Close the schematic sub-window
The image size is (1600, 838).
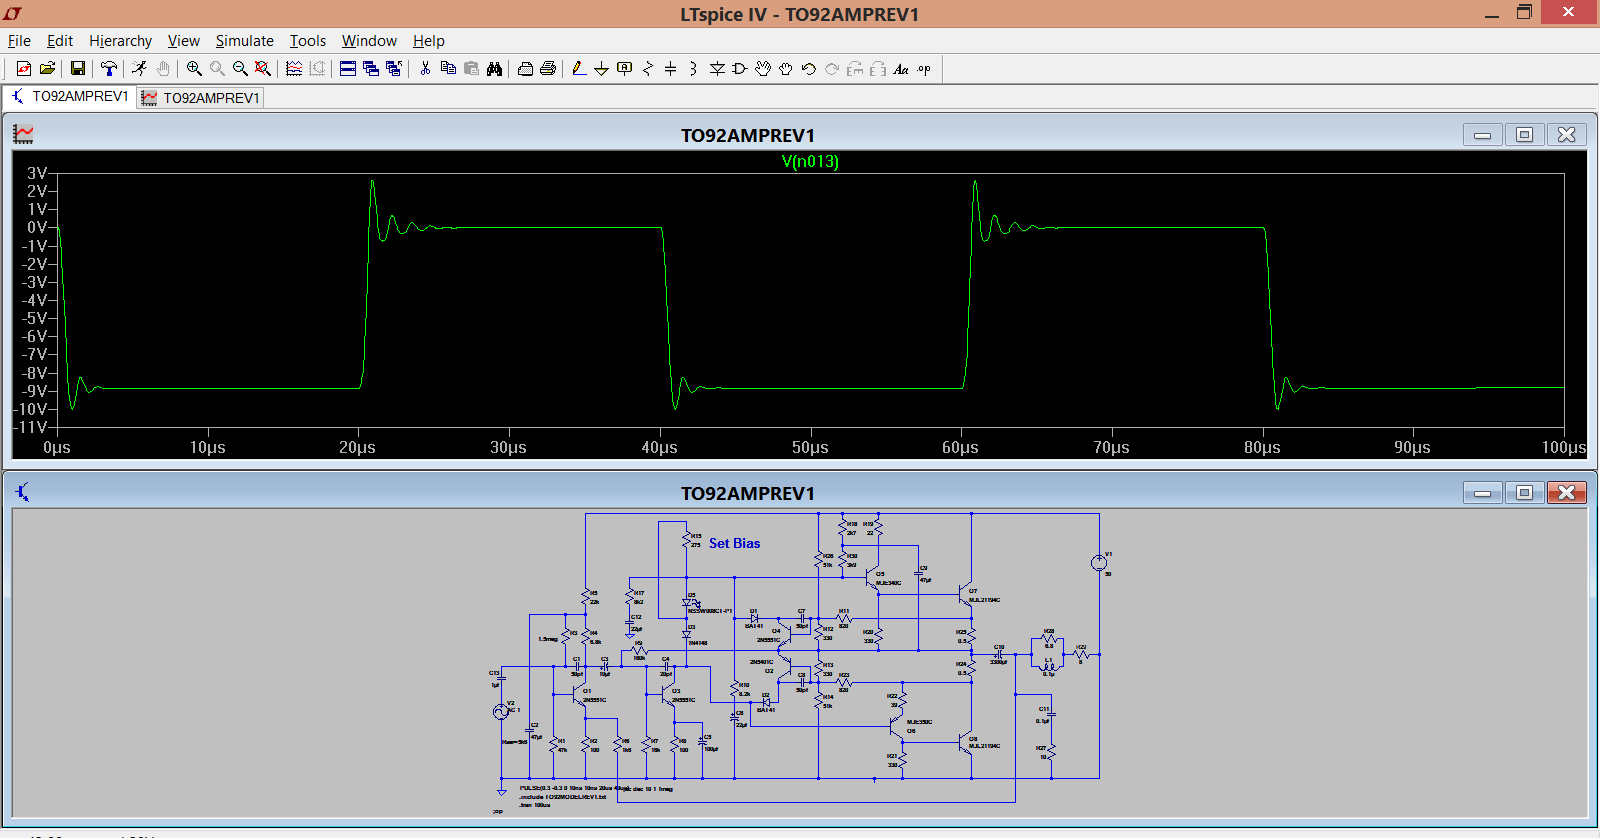pos(1566,492)
